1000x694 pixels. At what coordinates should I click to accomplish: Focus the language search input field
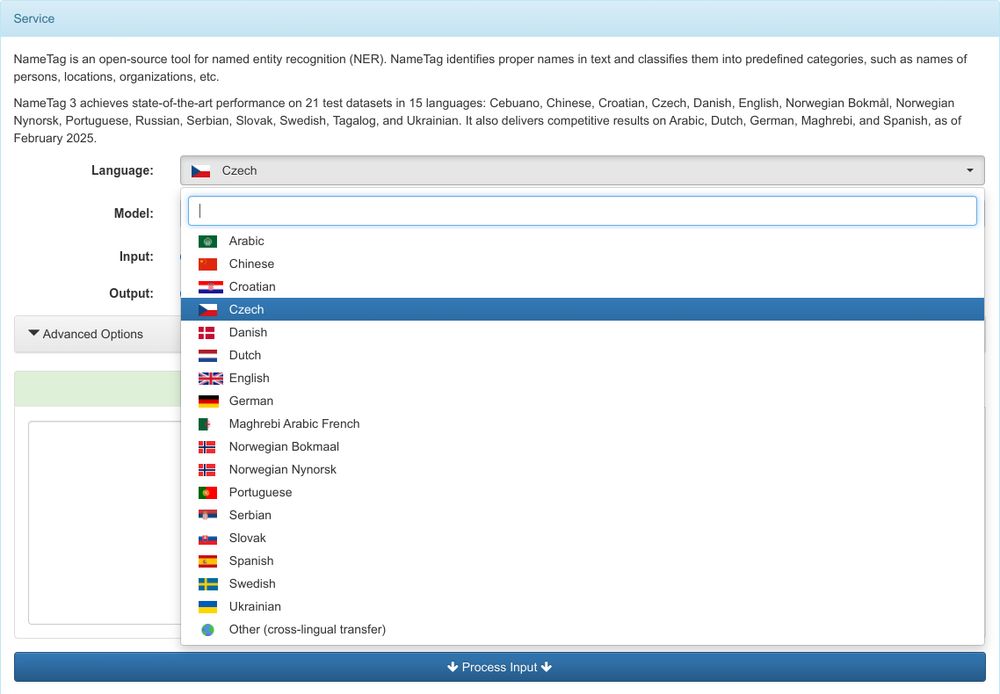pos(582,211)
